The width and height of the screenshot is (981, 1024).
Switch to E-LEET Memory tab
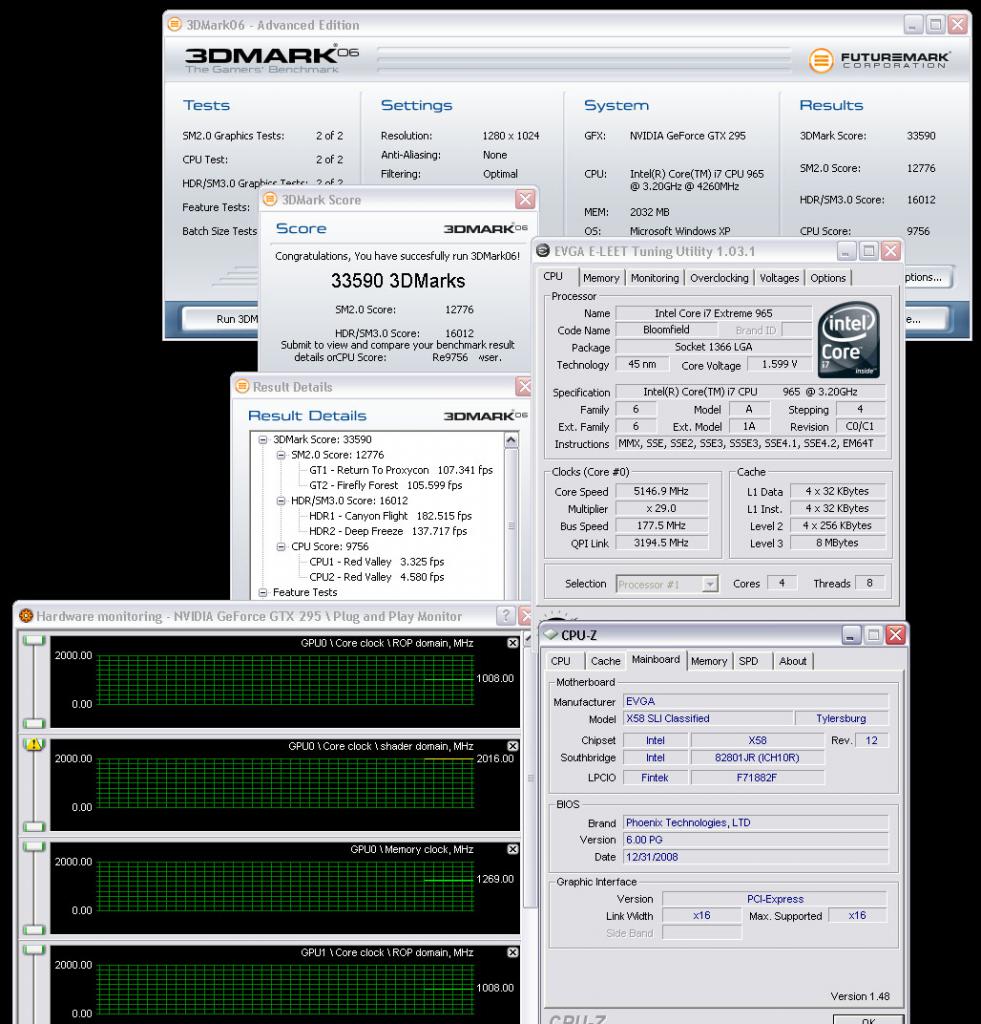click(601, 278)
